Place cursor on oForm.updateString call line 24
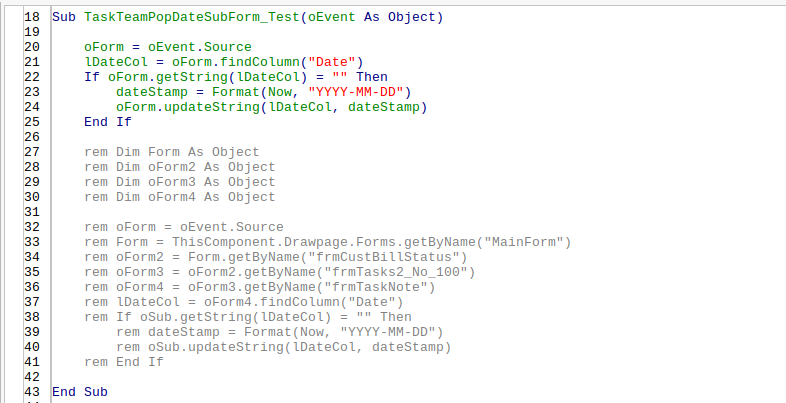 [x=272, y=107]
